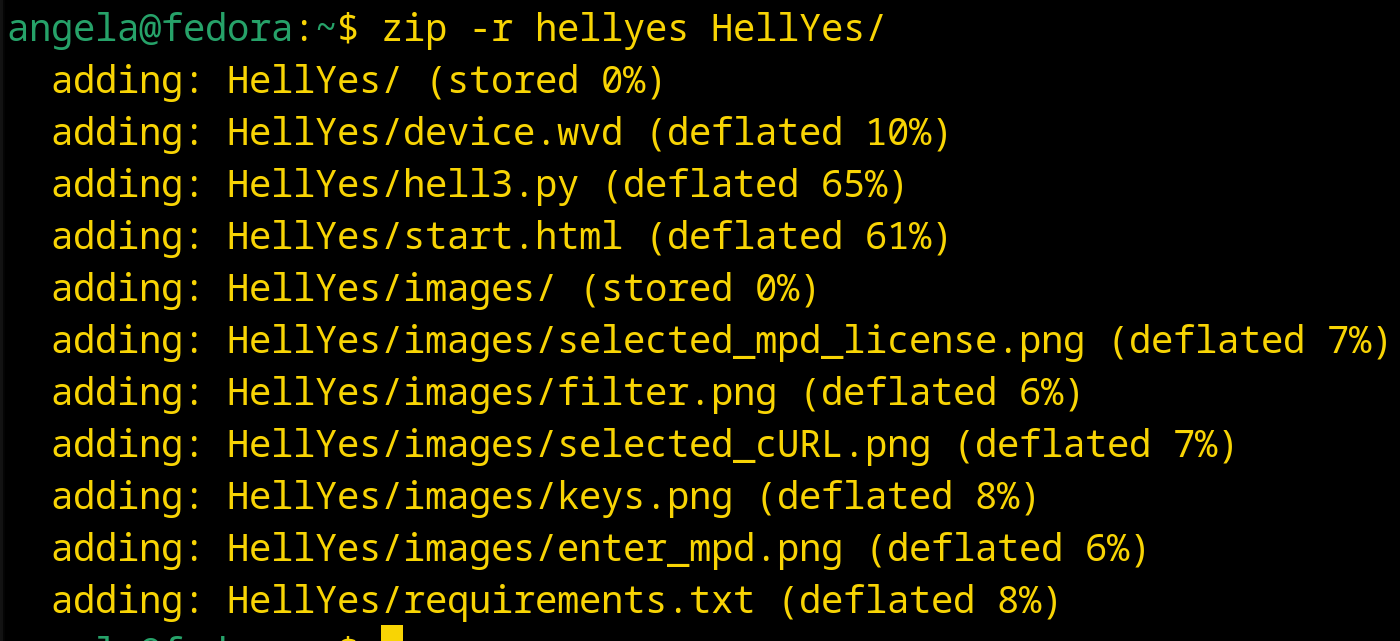Click the HellYes/ argument in the command
The image size is (1400, 641).
[798, 29]
